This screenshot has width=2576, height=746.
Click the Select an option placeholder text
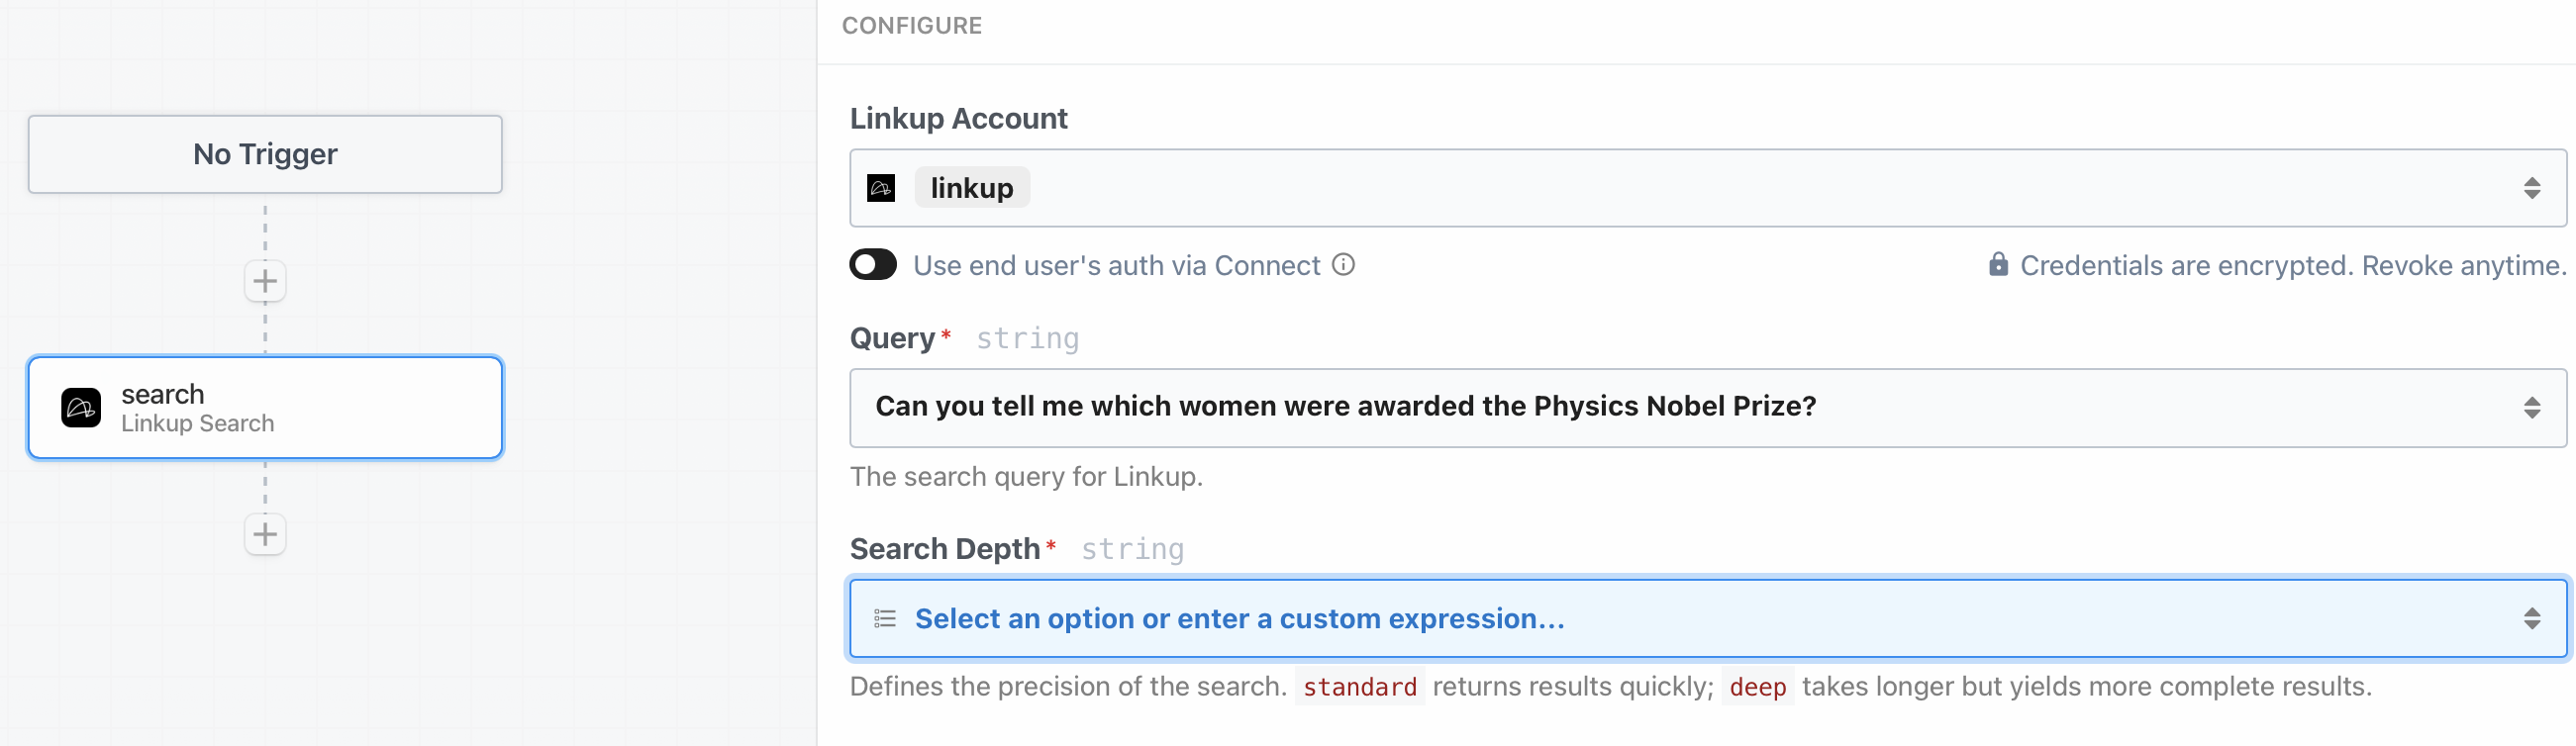[x=1239, y=619]
